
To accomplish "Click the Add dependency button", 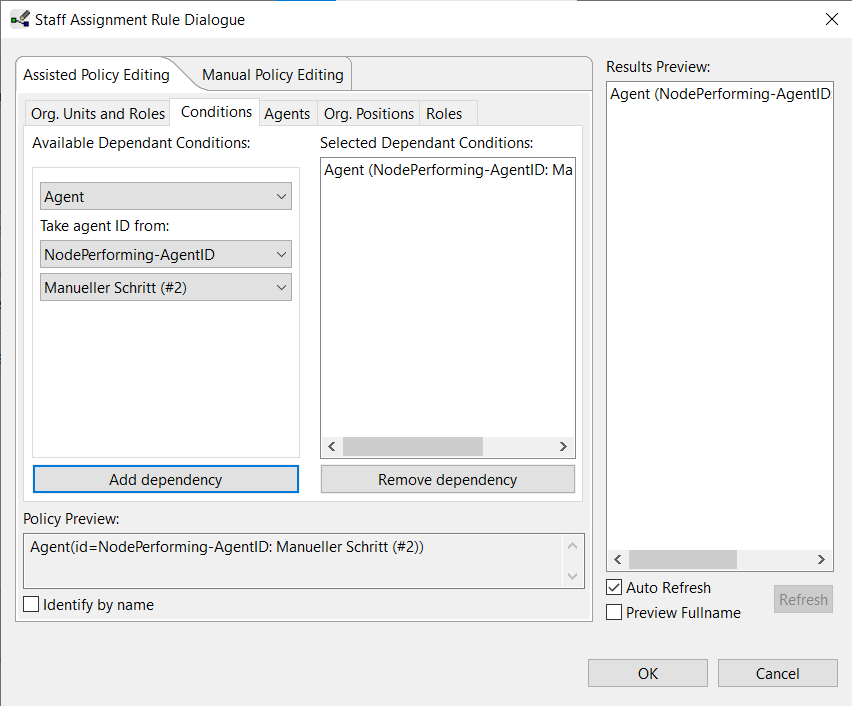I will pyautogui.click(x=166, y=479).
